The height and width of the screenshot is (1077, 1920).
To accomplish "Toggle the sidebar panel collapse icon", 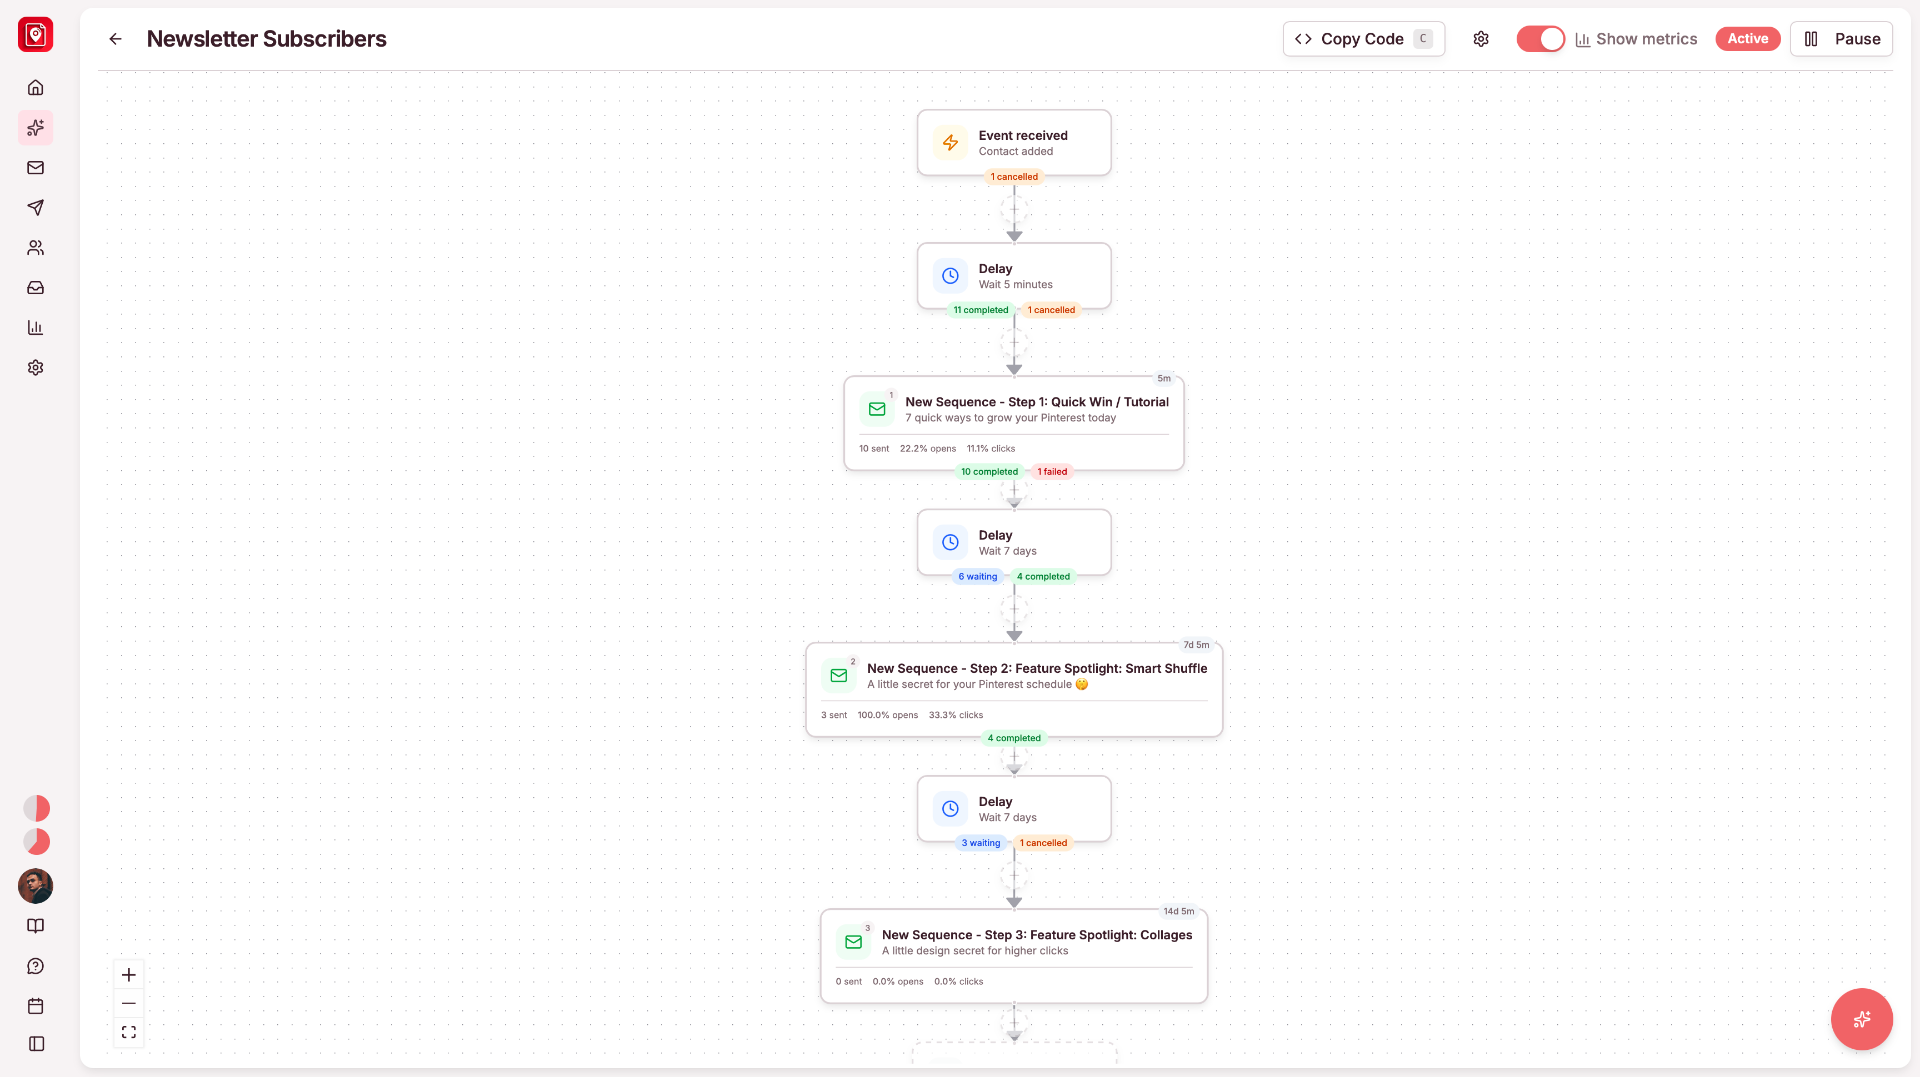I will point(36,1044).
